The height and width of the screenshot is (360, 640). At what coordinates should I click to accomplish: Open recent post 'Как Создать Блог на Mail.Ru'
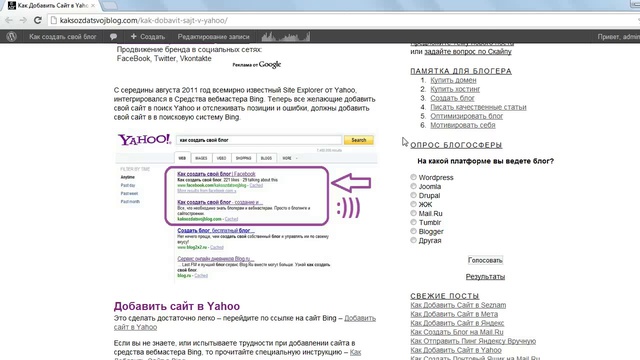(457, 332)
